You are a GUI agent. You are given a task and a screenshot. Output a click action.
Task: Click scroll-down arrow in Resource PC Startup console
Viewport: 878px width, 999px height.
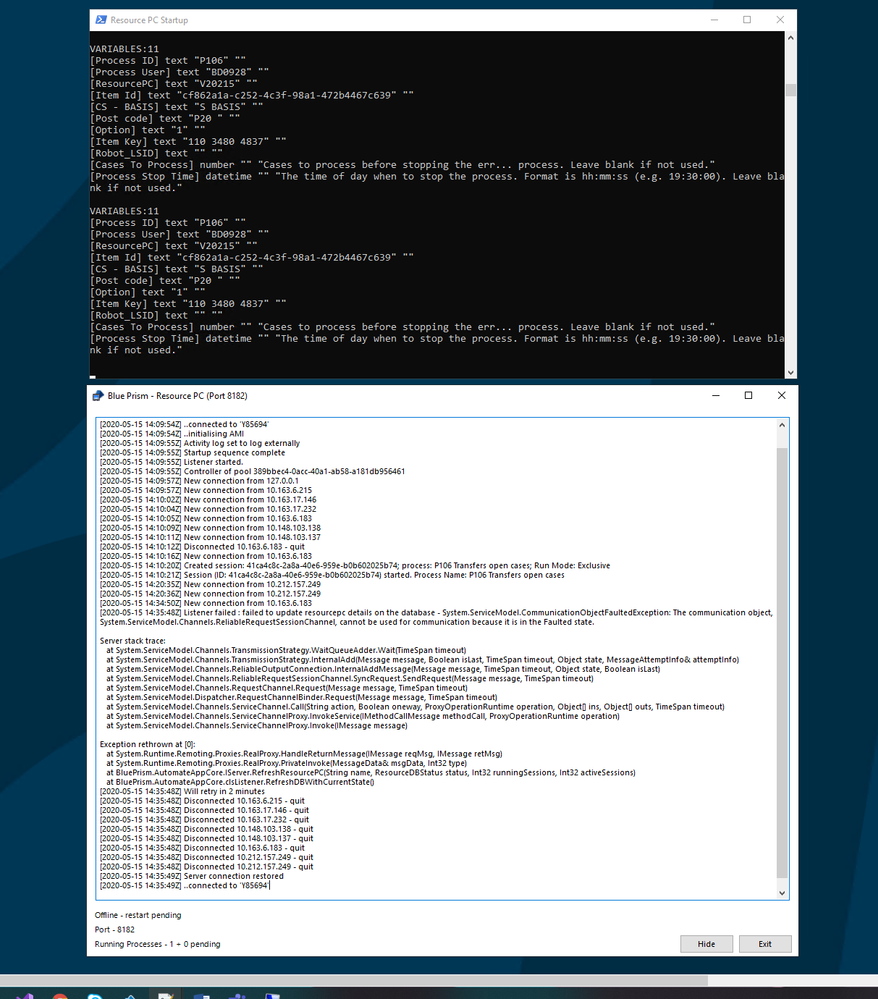coord(791,373)
